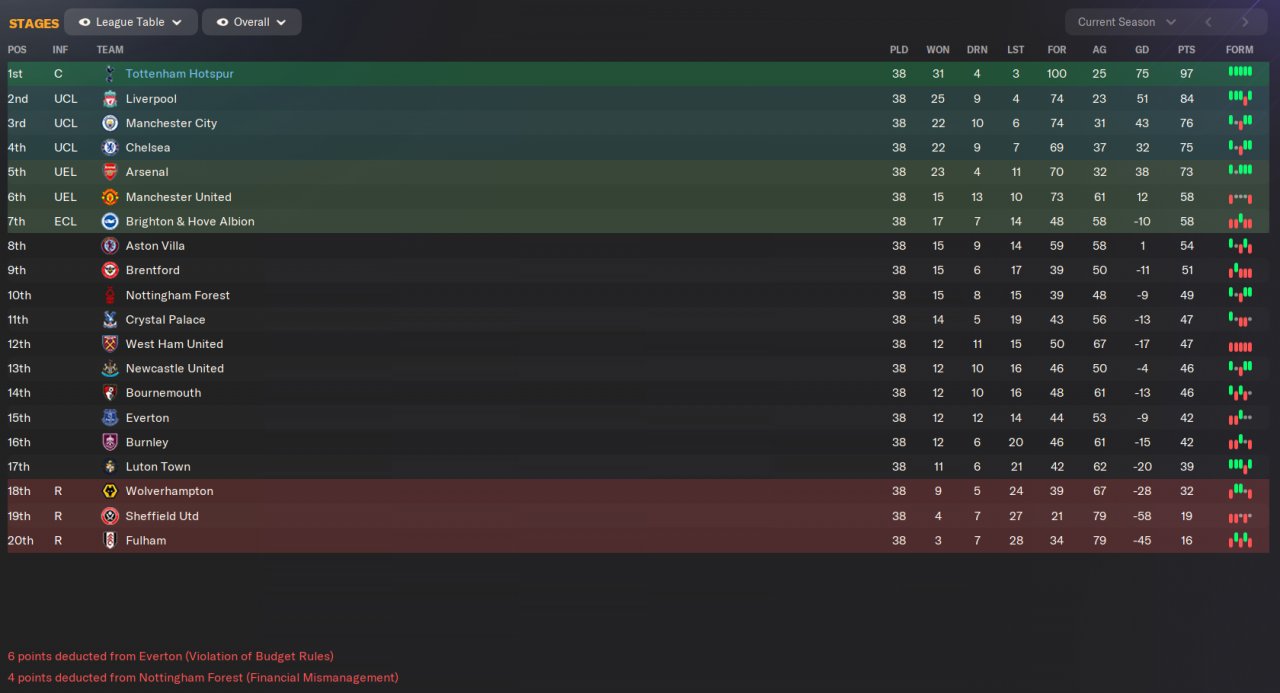This screenshot has height=693, width=1280.
Task: Click the Newcastle United badge icon
Action: [x=110, y=369]
